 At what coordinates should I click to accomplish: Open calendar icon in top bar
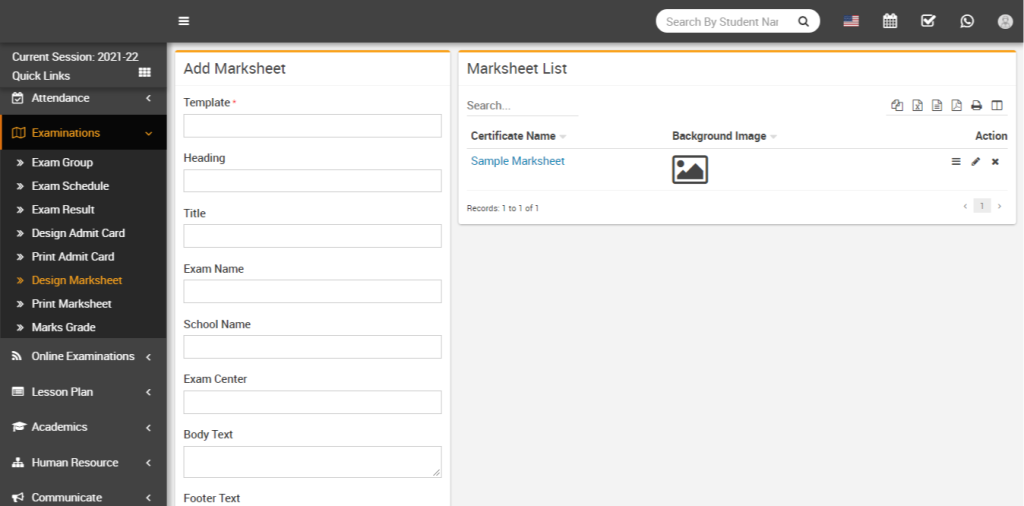(x=890, y=21)
